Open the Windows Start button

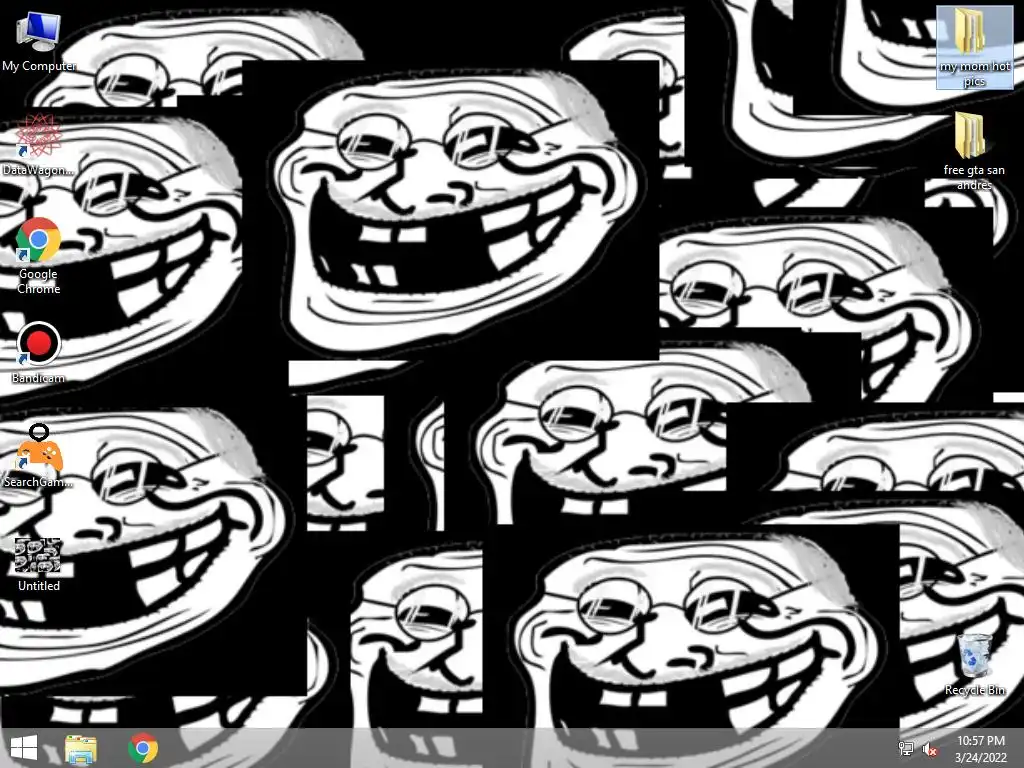[x=24, y=748]
